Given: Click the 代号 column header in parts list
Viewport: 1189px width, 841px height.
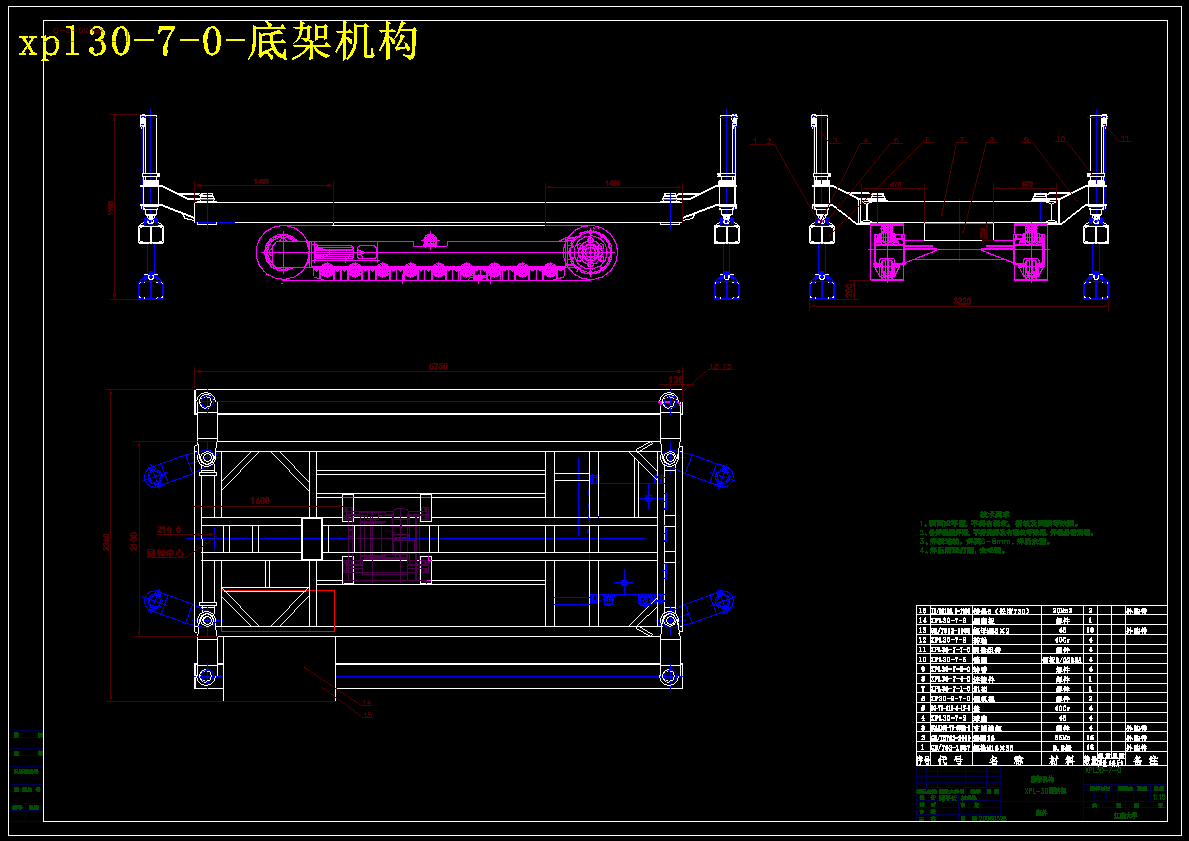Looking at the screenshot, I should tap(950, 759).
